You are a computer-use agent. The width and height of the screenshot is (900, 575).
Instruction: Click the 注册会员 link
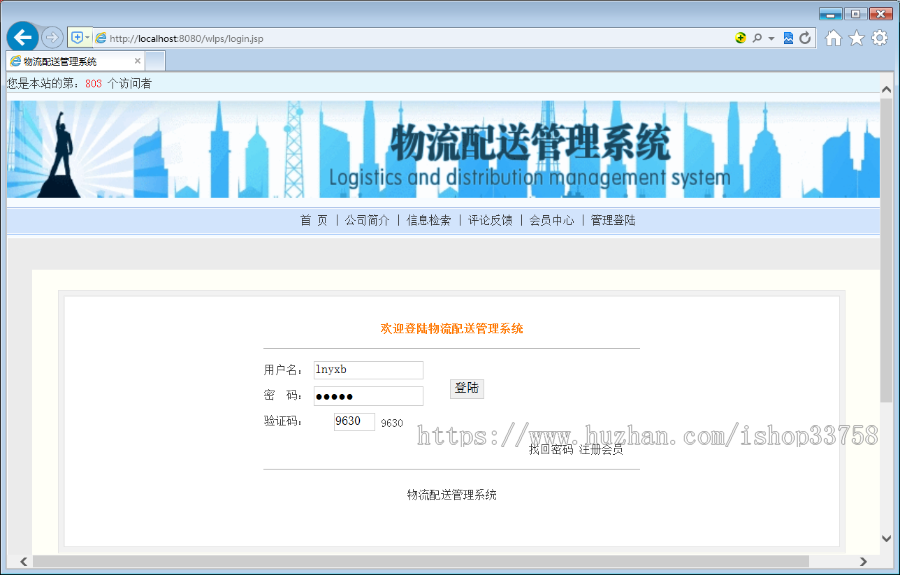[601, 449]
